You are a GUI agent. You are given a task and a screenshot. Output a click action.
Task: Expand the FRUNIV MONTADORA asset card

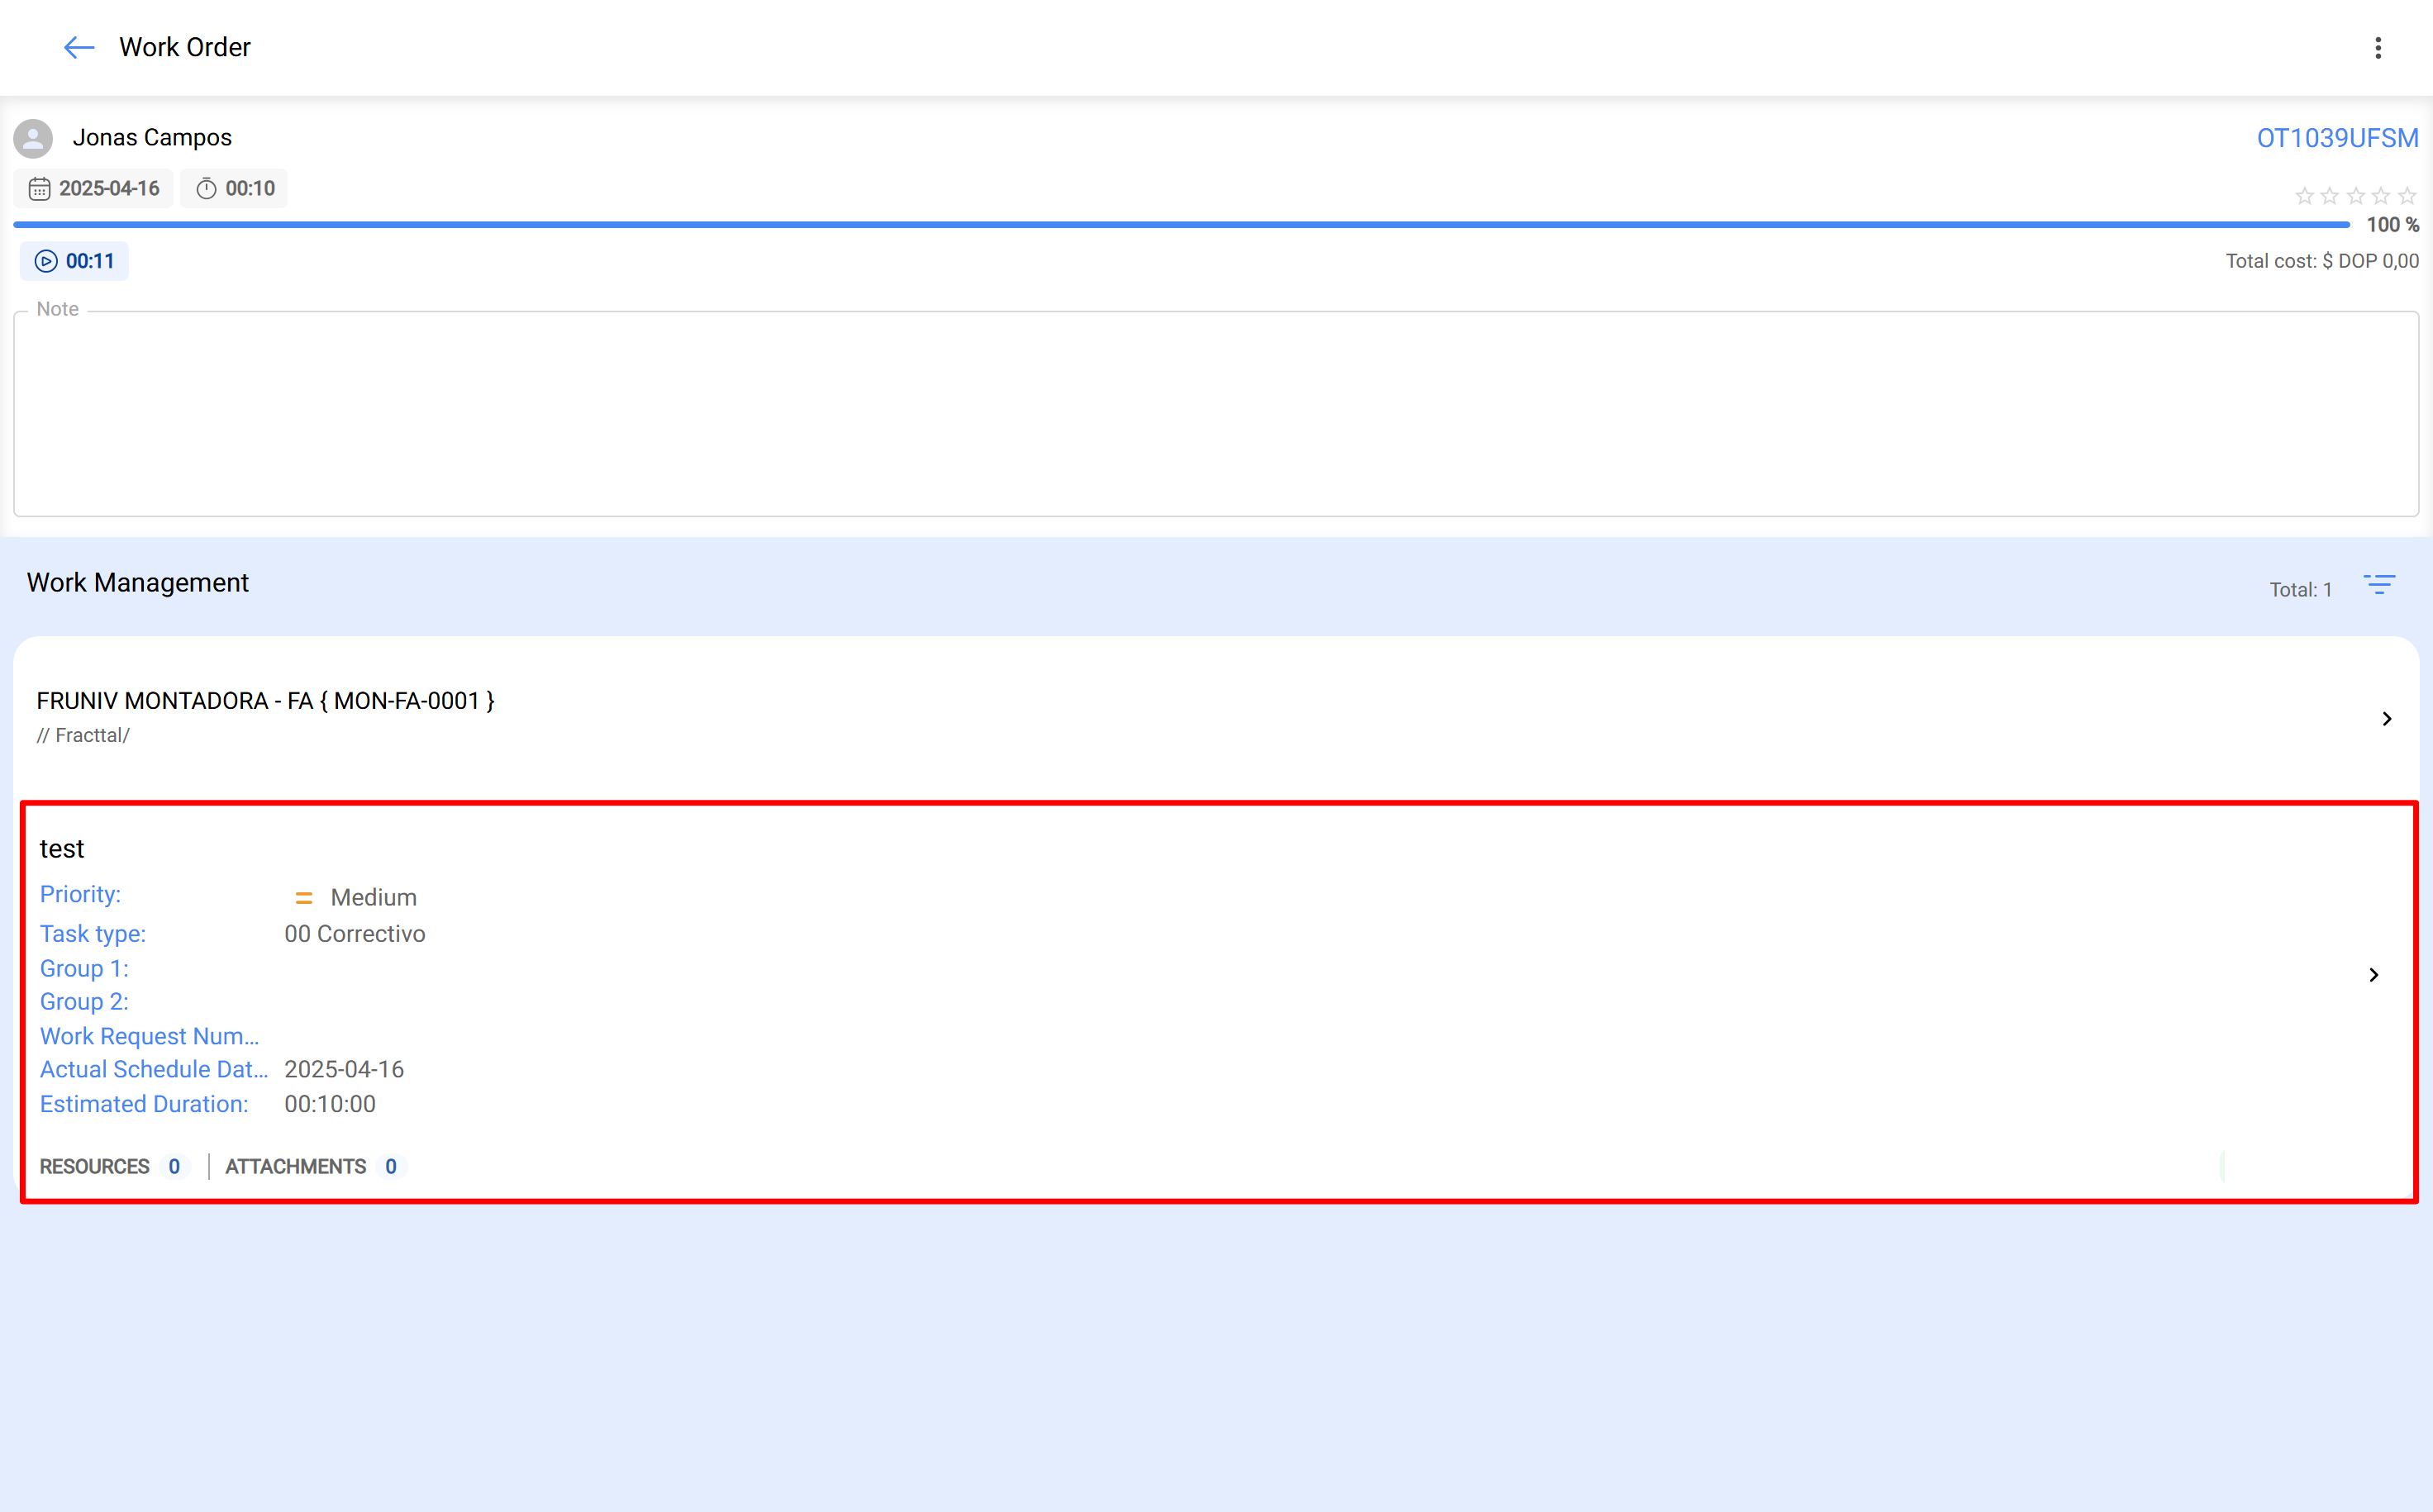(2387, 719)
